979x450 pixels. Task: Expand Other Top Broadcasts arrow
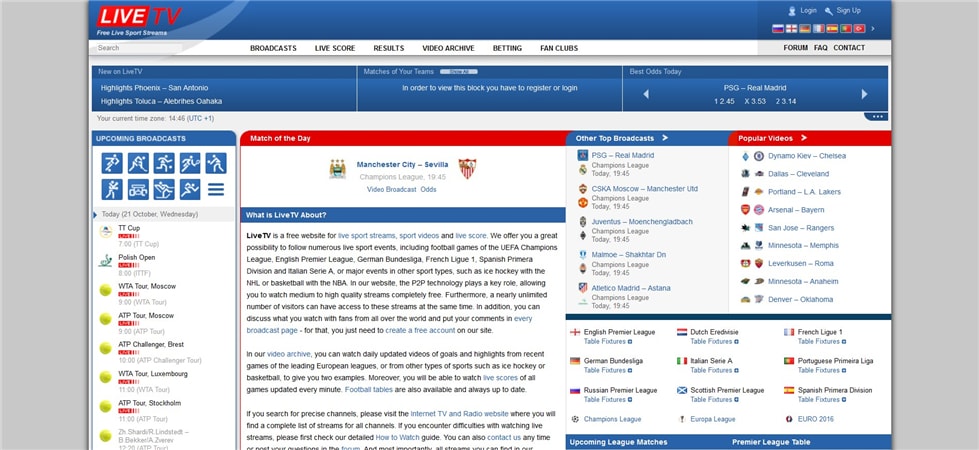[x=665, y=138]
